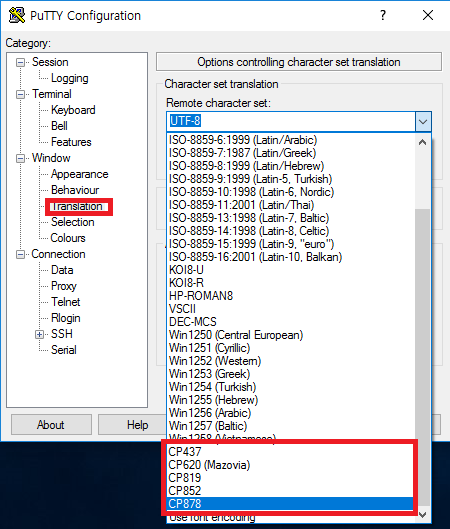Screen dimensions: 450x529
Task: Pick CP437 from the list
Action: pos(290,452)
